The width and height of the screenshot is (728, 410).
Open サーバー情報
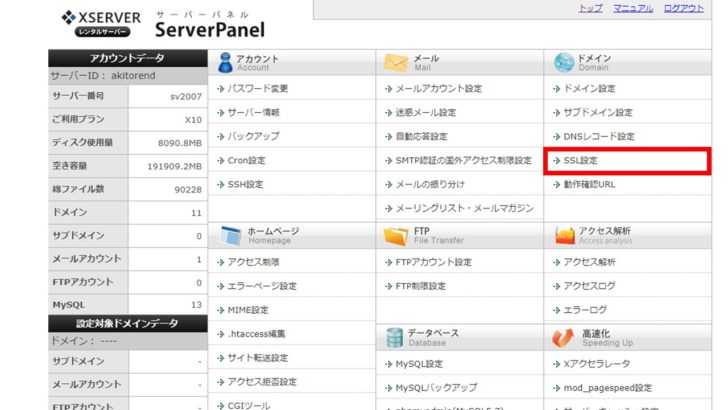[254, 112]
